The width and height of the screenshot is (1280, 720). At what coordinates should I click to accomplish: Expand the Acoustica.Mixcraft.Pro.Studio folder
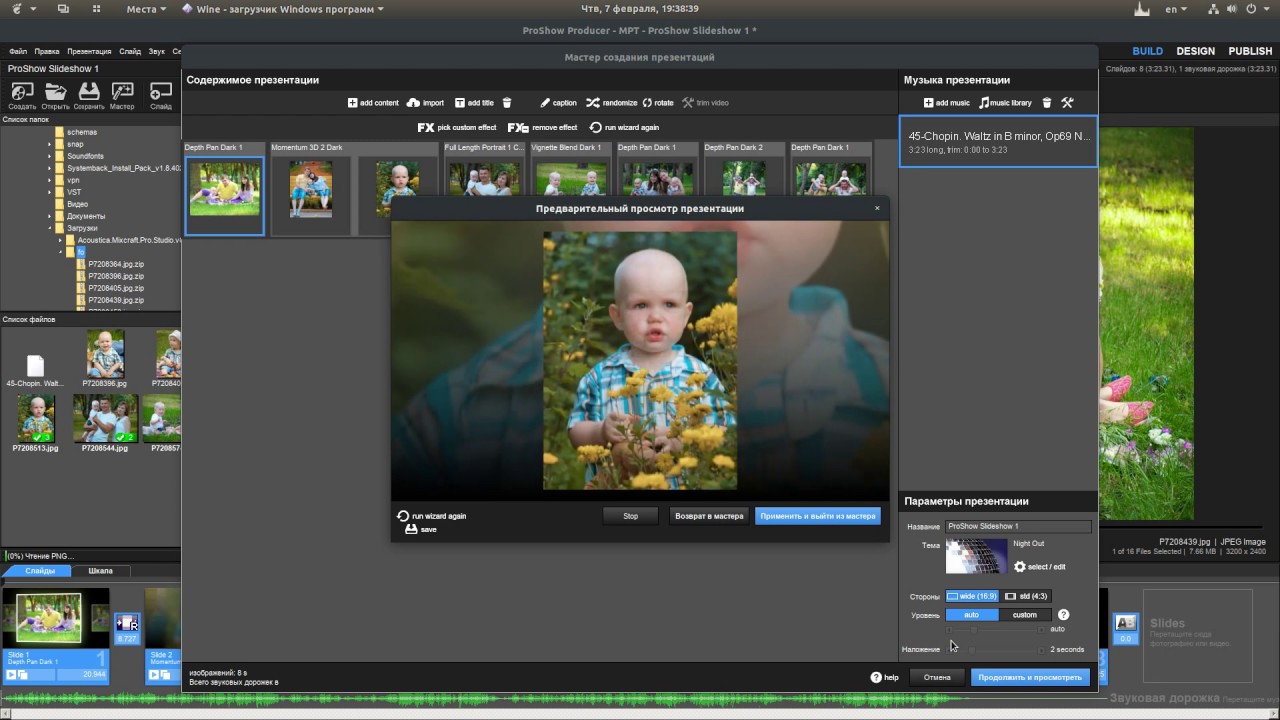[x=60, y=240]
